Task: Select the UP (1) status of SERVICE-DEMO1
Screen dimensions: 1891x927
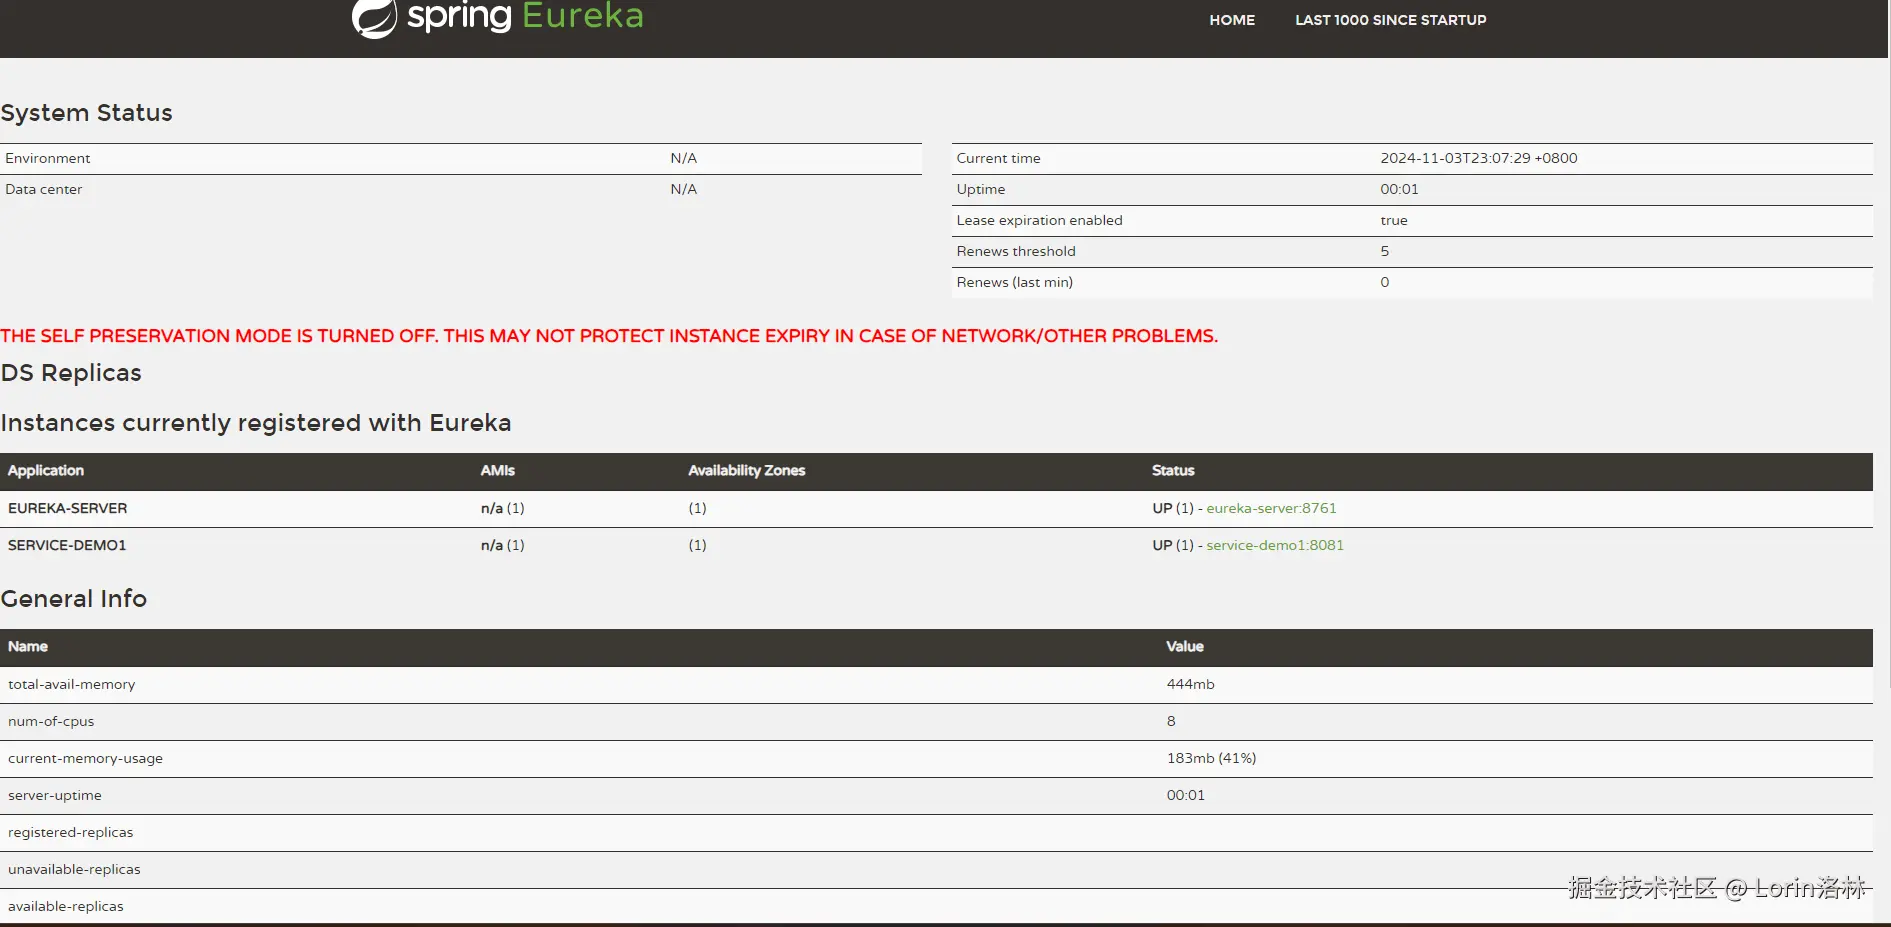Action: click(x=1173, y=545)
